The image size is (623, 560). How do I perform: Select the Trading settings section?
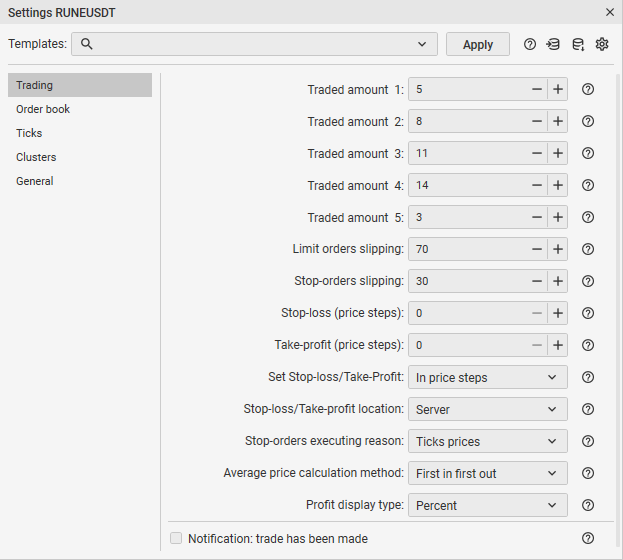(x=80, y=85)
